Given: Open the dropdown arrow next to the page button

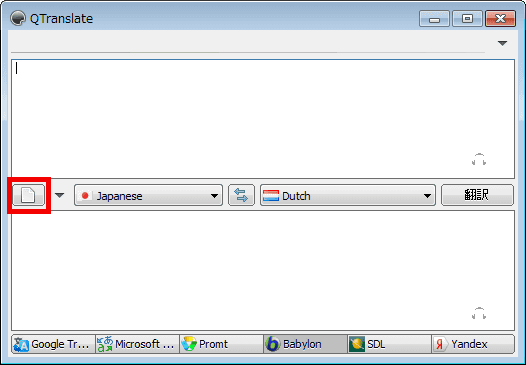Looking at the screenshot, I should click(x=59, y=195).
